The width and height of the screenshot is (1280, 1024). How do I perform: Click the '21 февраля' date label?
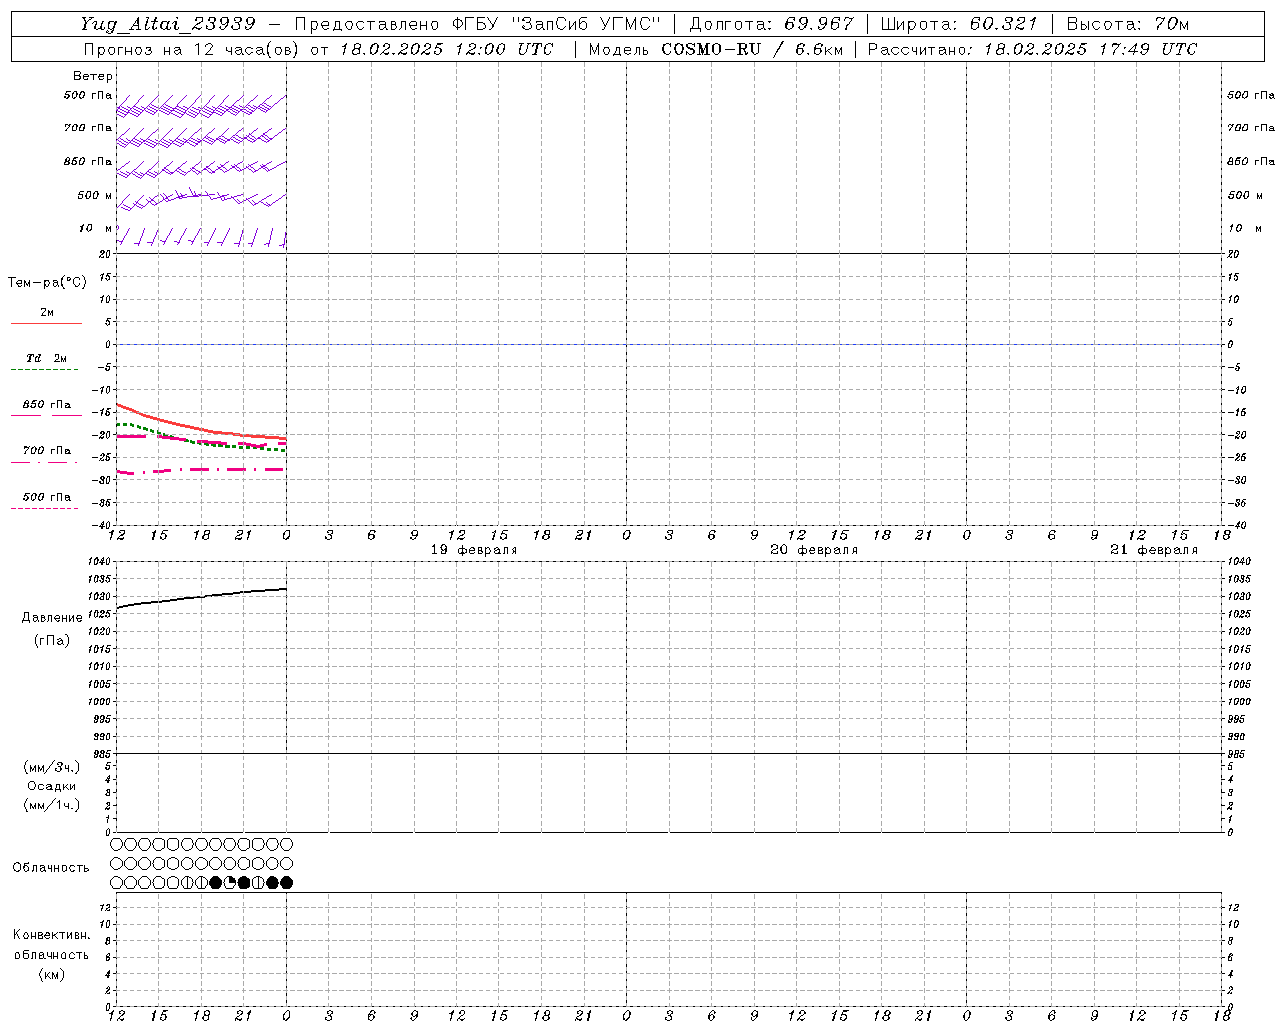coord(1154,550)
